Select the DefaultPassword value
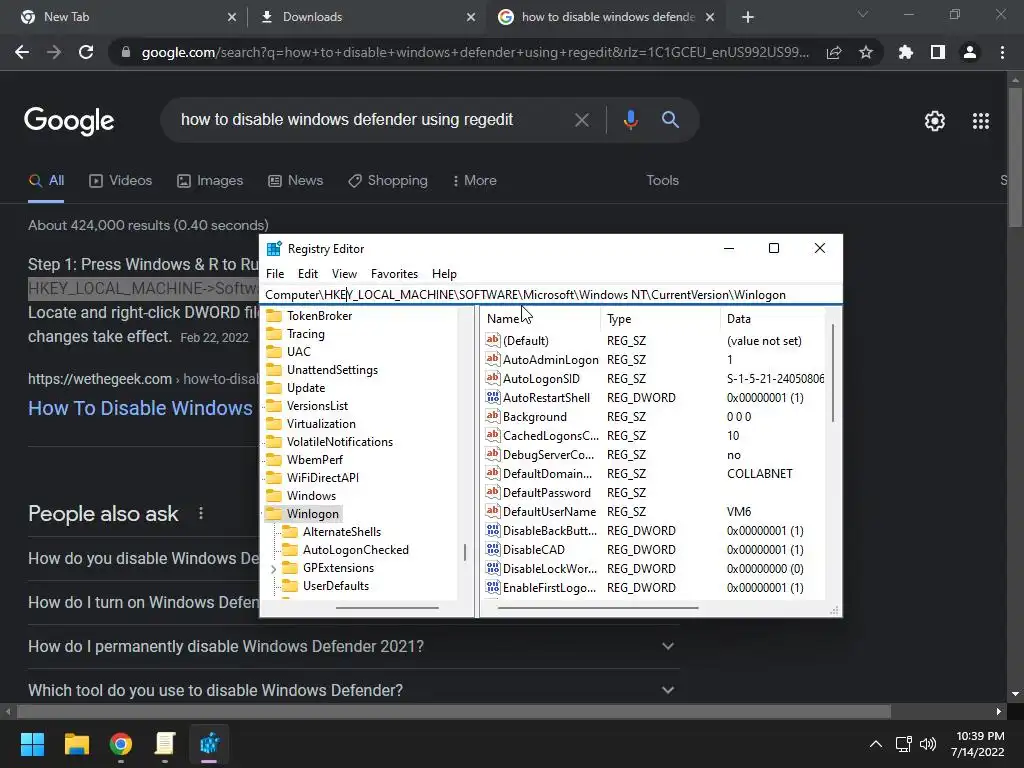 pyautogui.click(x=547, y=493)
